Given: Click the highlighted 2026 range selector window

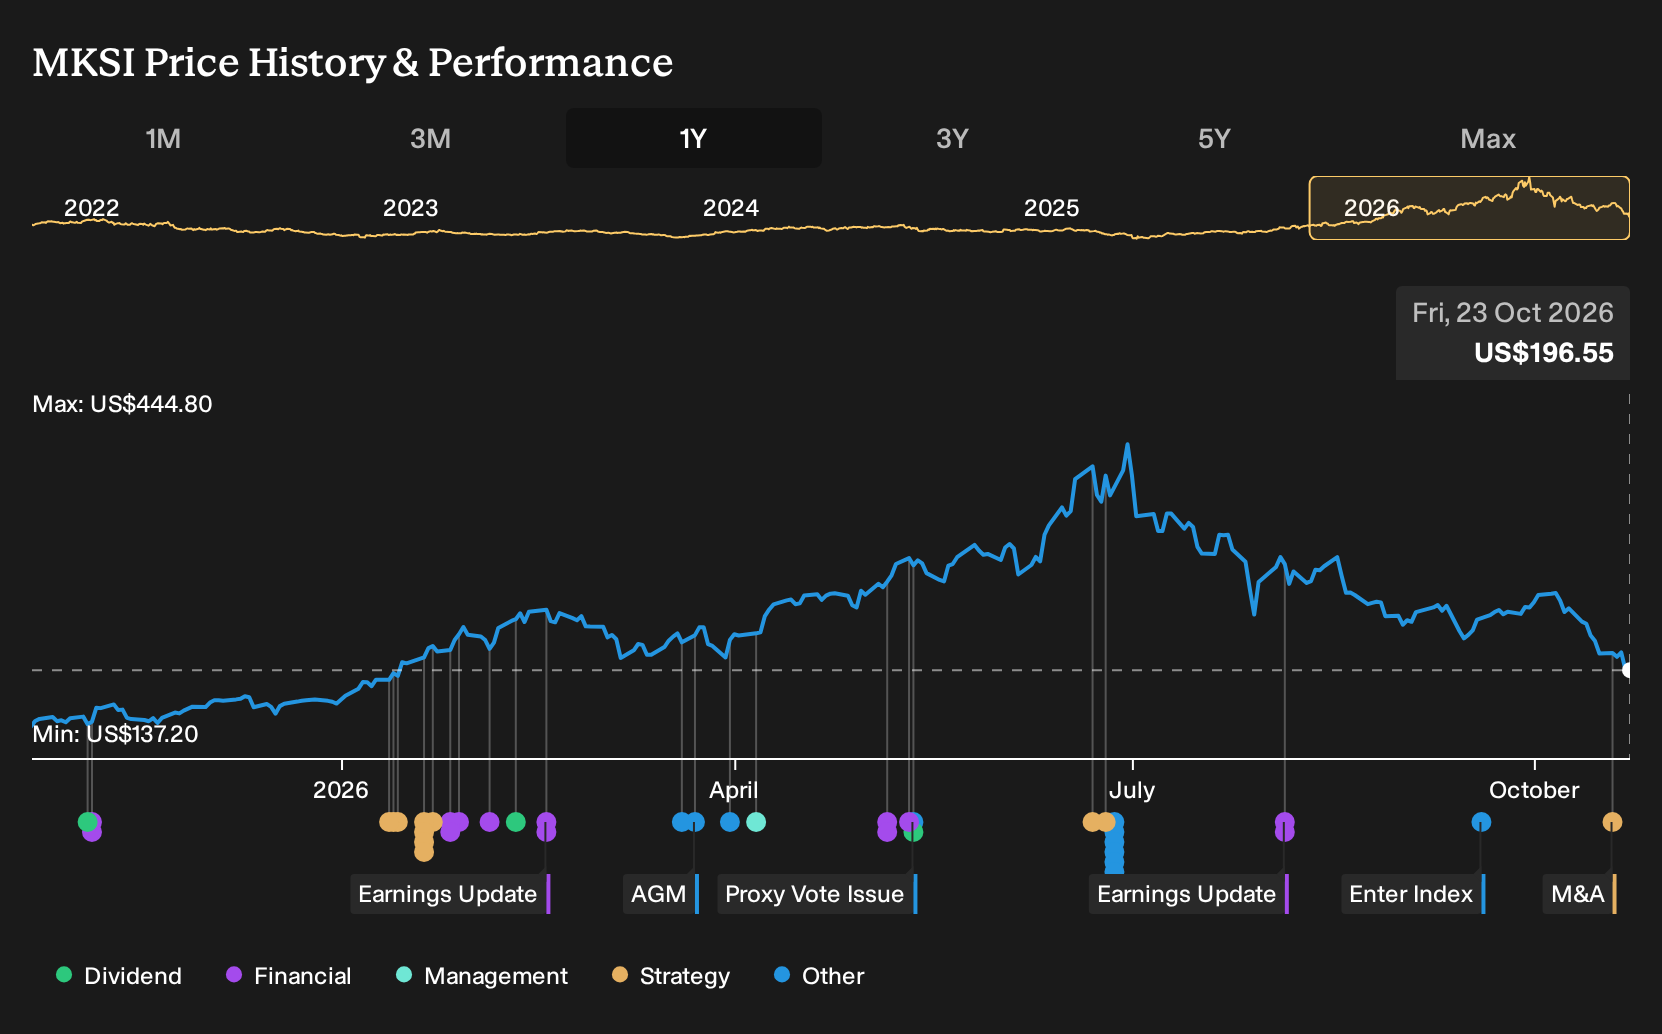Looking at the screenshot, I should pos(1469,208).
